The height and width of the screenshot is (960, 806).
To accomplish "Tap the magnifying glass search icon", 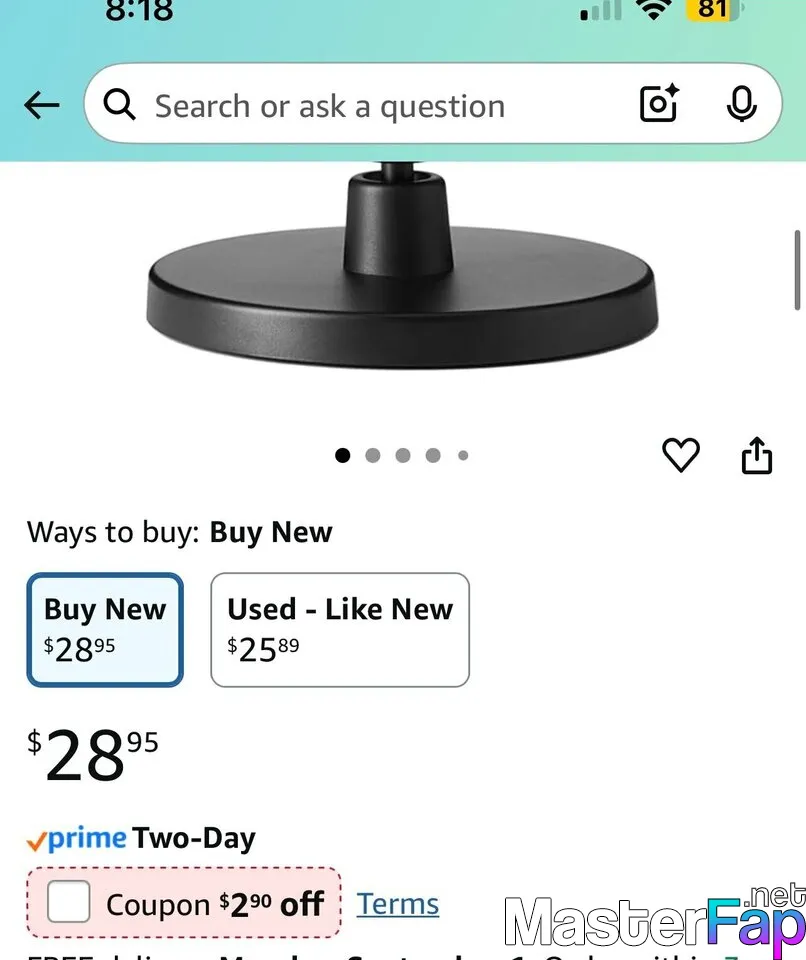I will [x=120, y=104].
